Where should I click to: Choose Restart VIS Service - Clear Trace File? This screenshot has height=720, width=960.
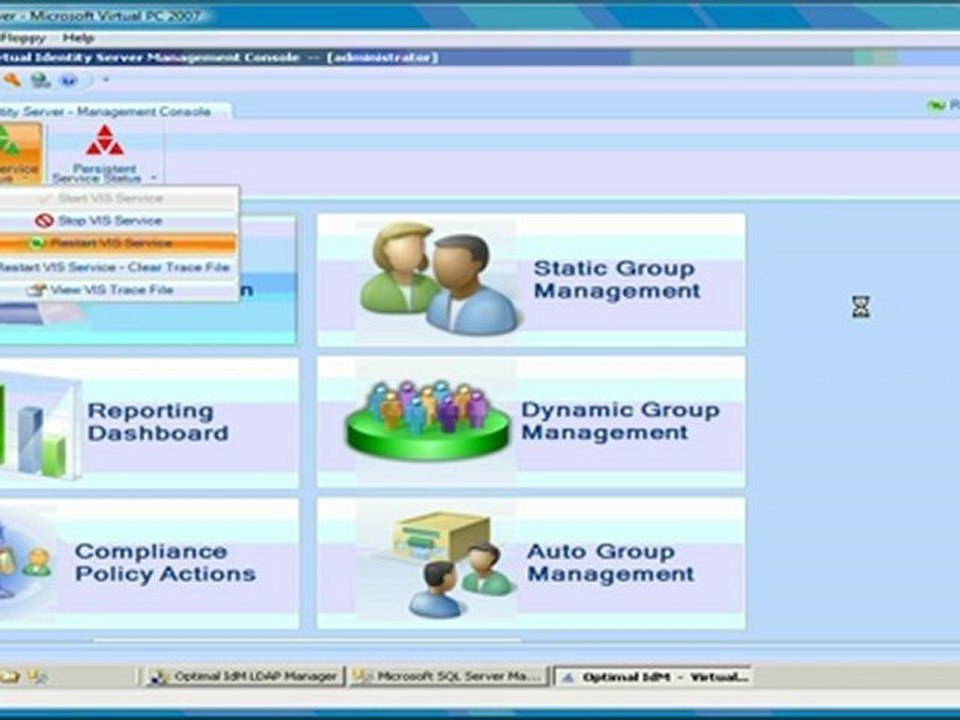coord(118,267)
